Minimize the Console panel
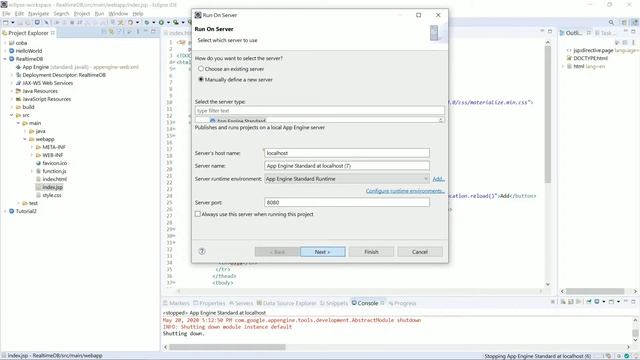The image size is (640, 360). tap(625, 302)
